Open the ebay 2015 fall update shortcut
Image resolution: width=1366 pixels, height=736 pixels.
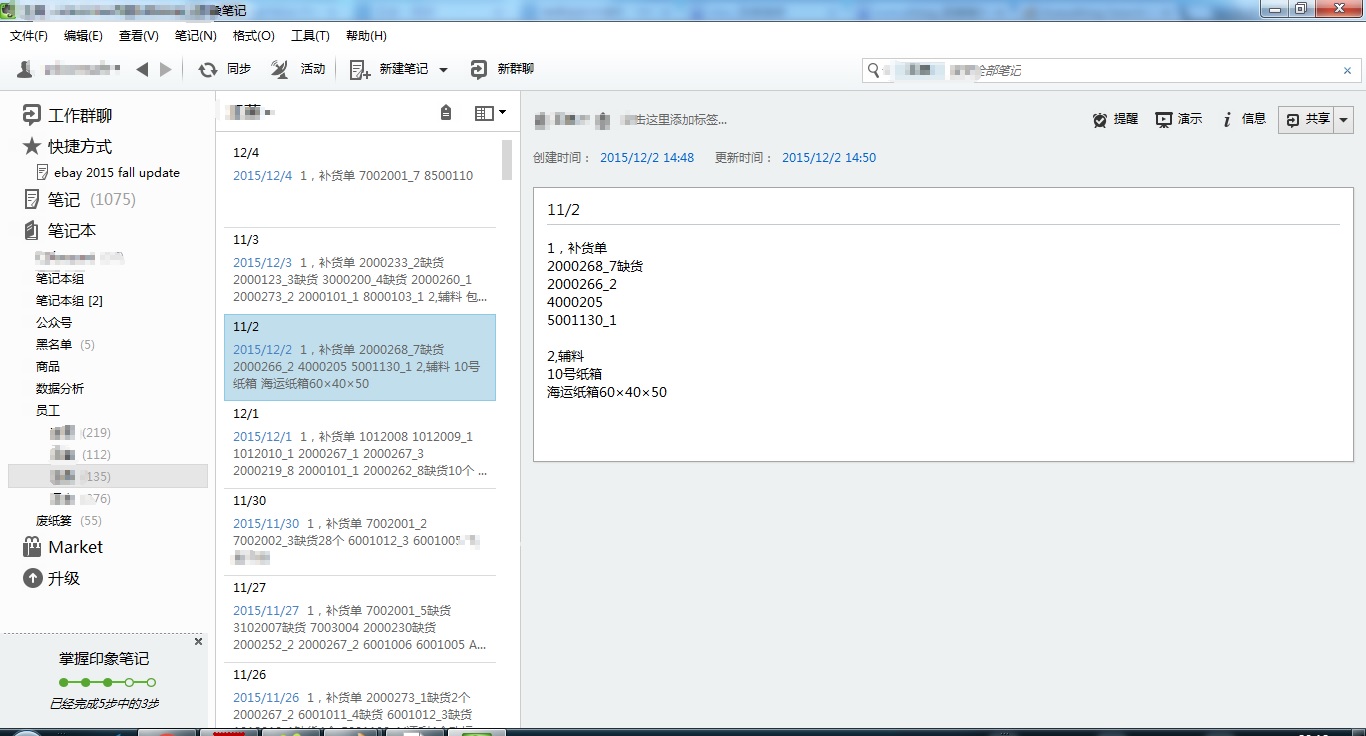coord(116,173)
